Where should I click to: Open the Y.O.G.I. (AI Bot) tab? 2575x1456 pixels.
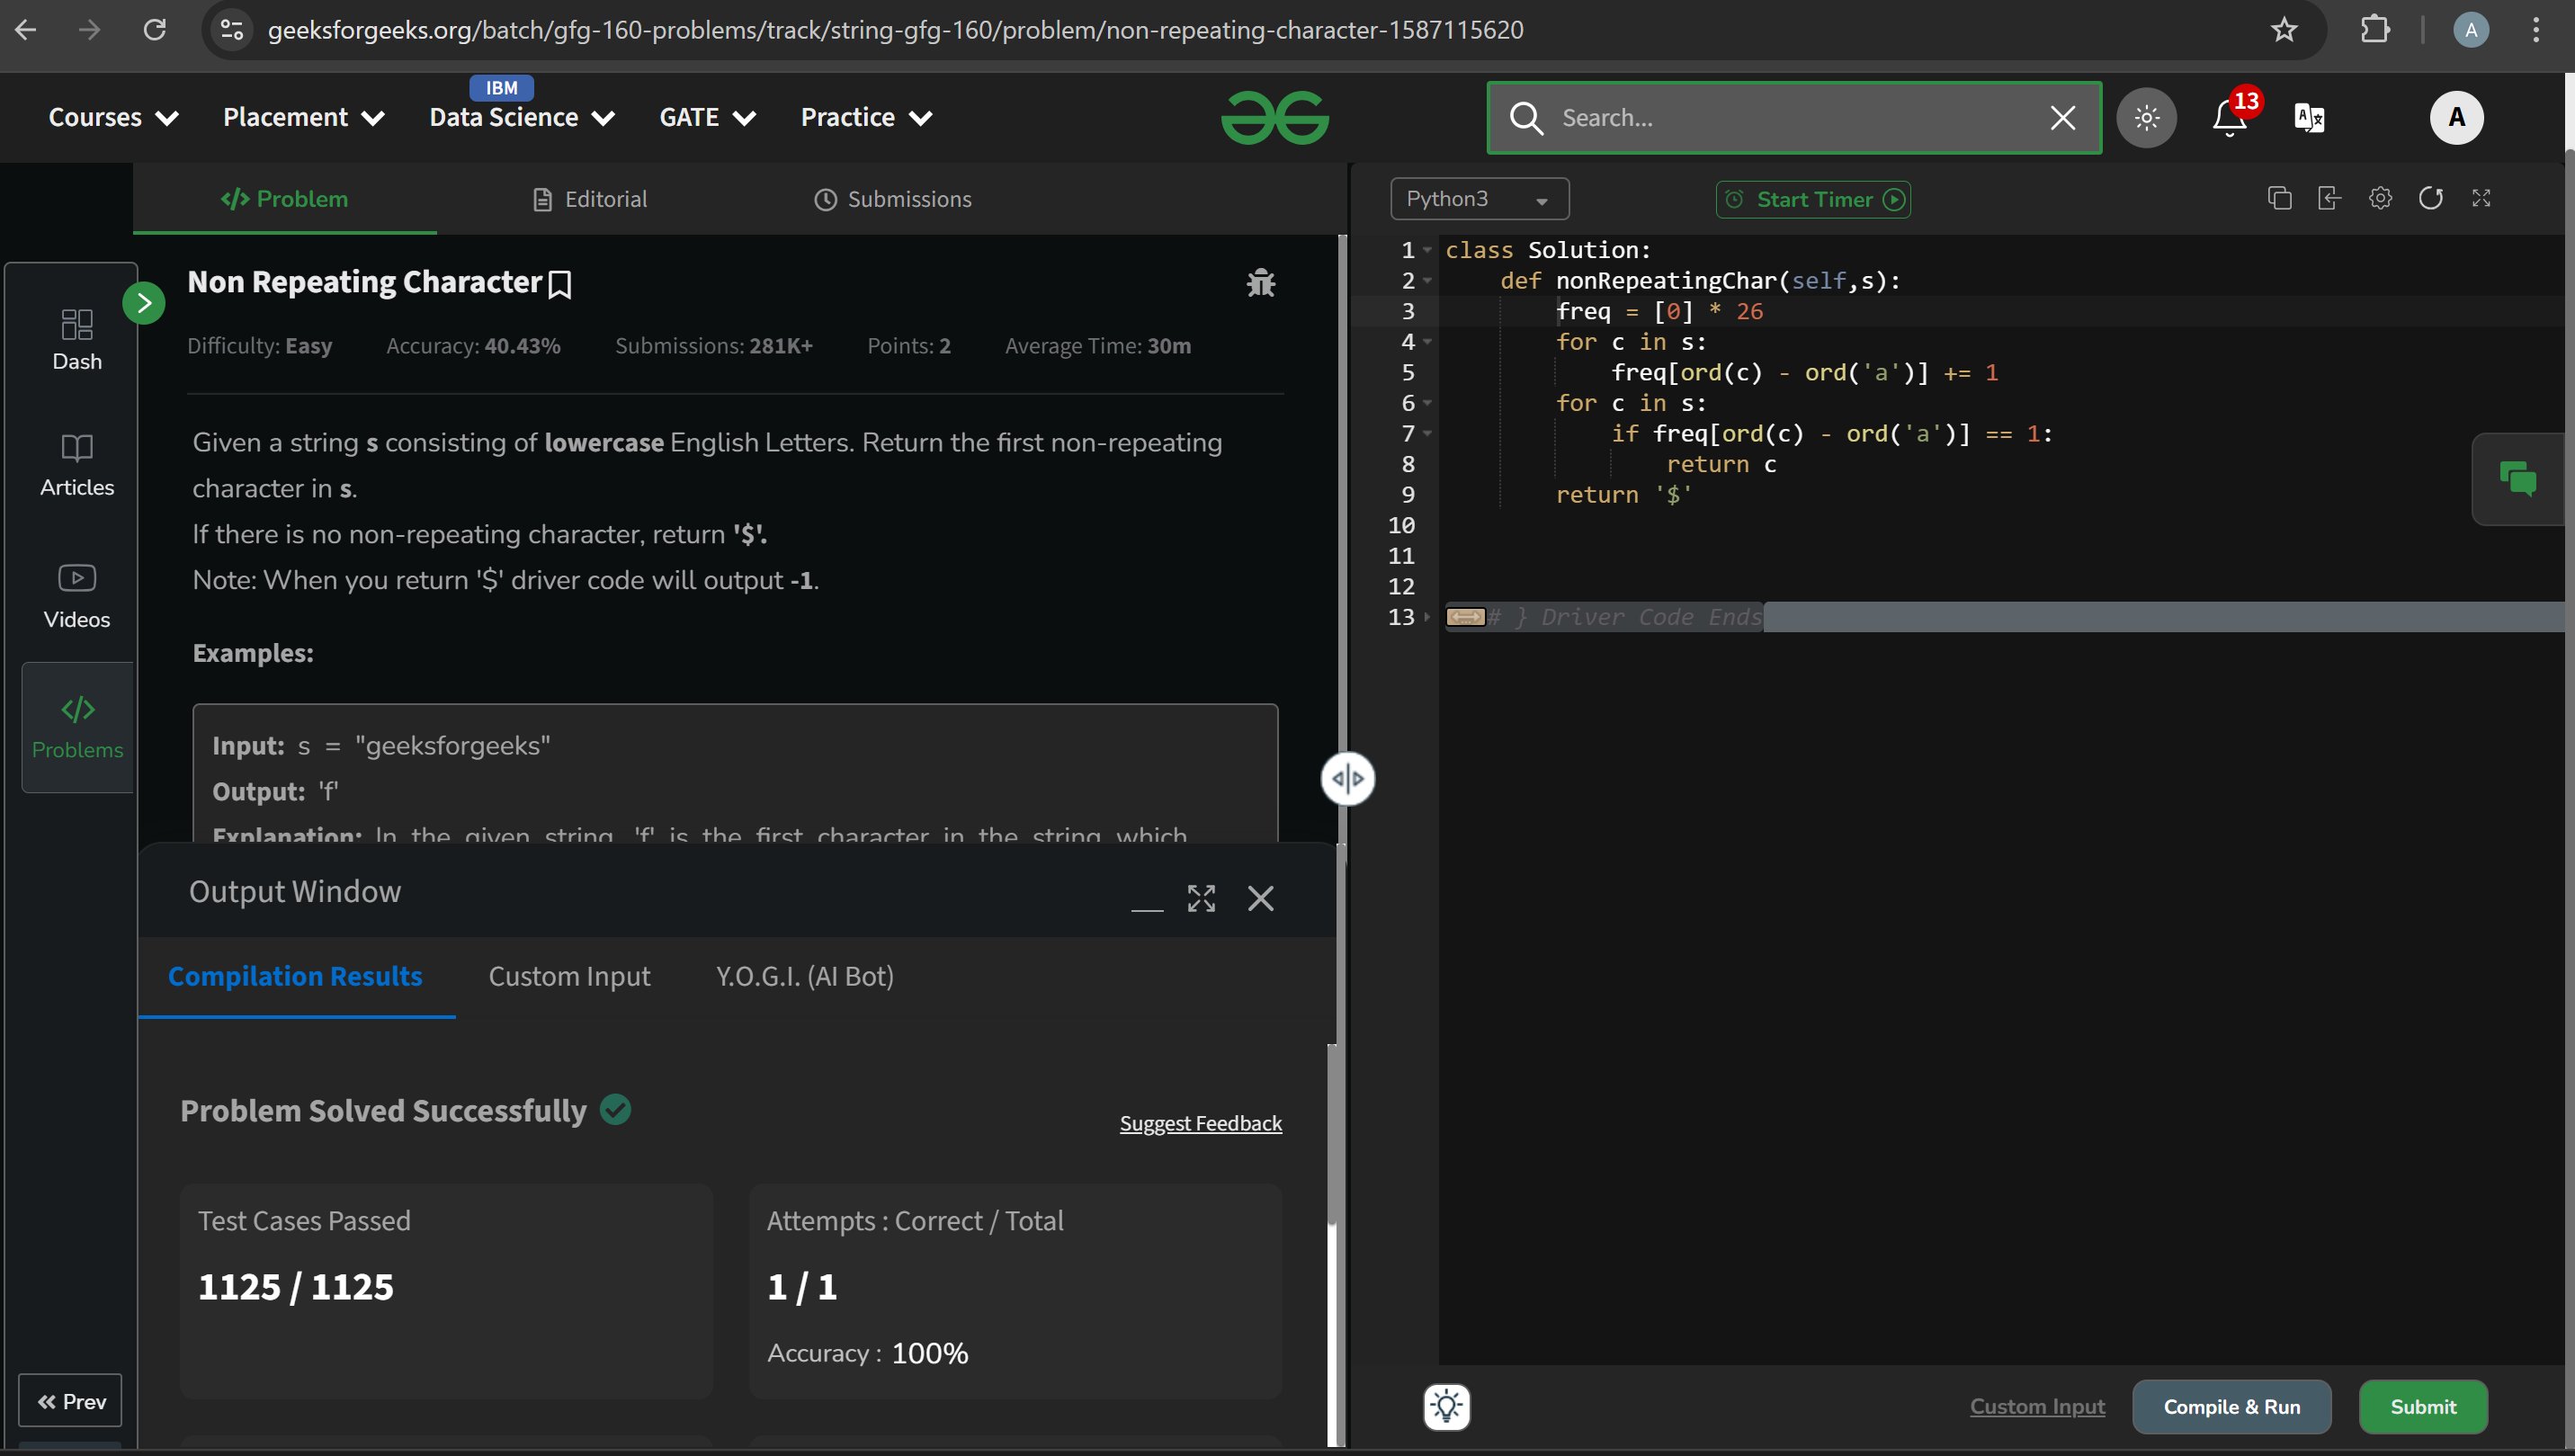pyautogui.click(x=804, y=976)
